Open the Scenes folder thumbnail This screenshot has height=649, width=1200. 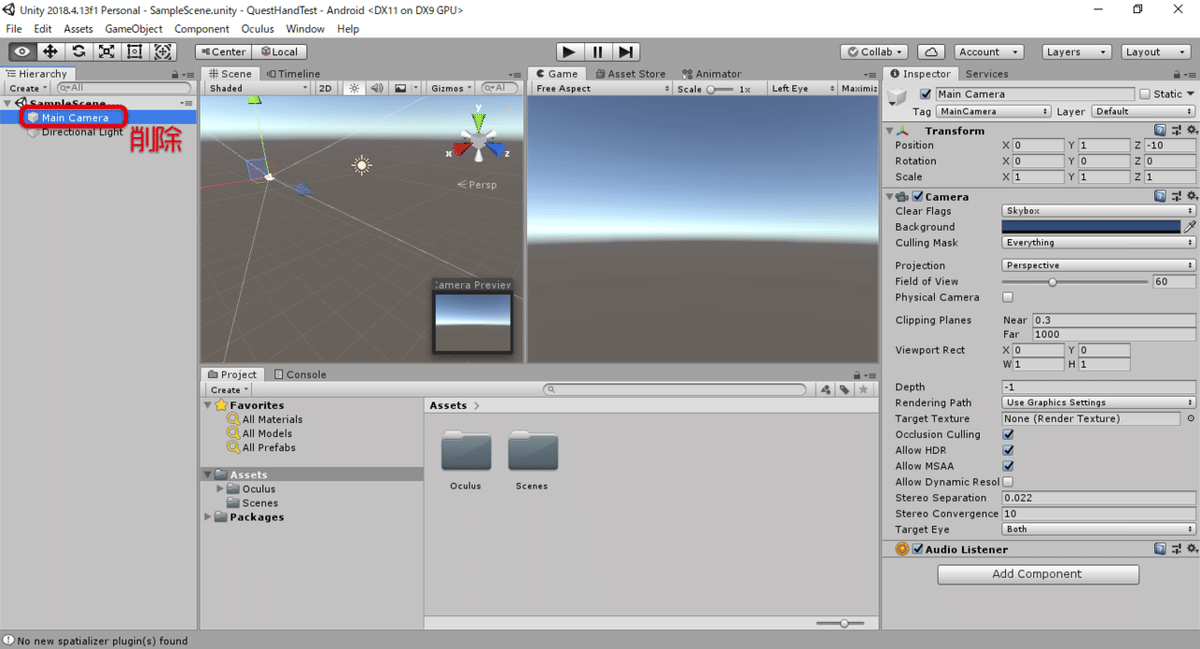(532, 452)
